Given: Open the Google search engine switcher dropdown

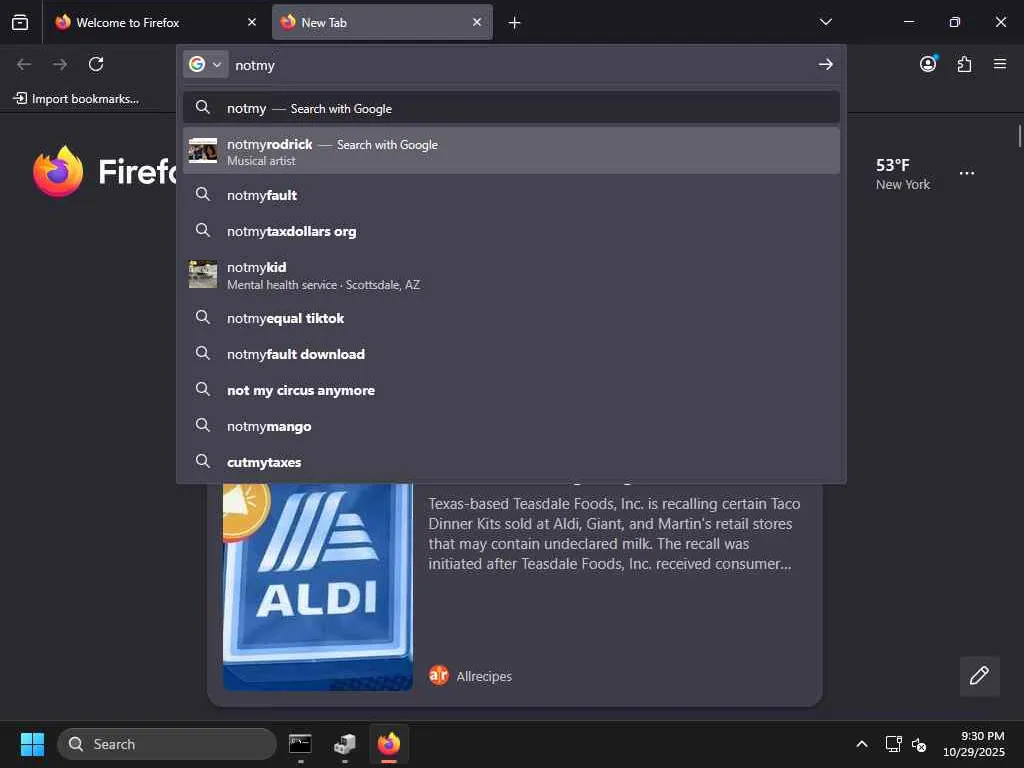Looking at the screenshot, I should (x=206, y=64).
